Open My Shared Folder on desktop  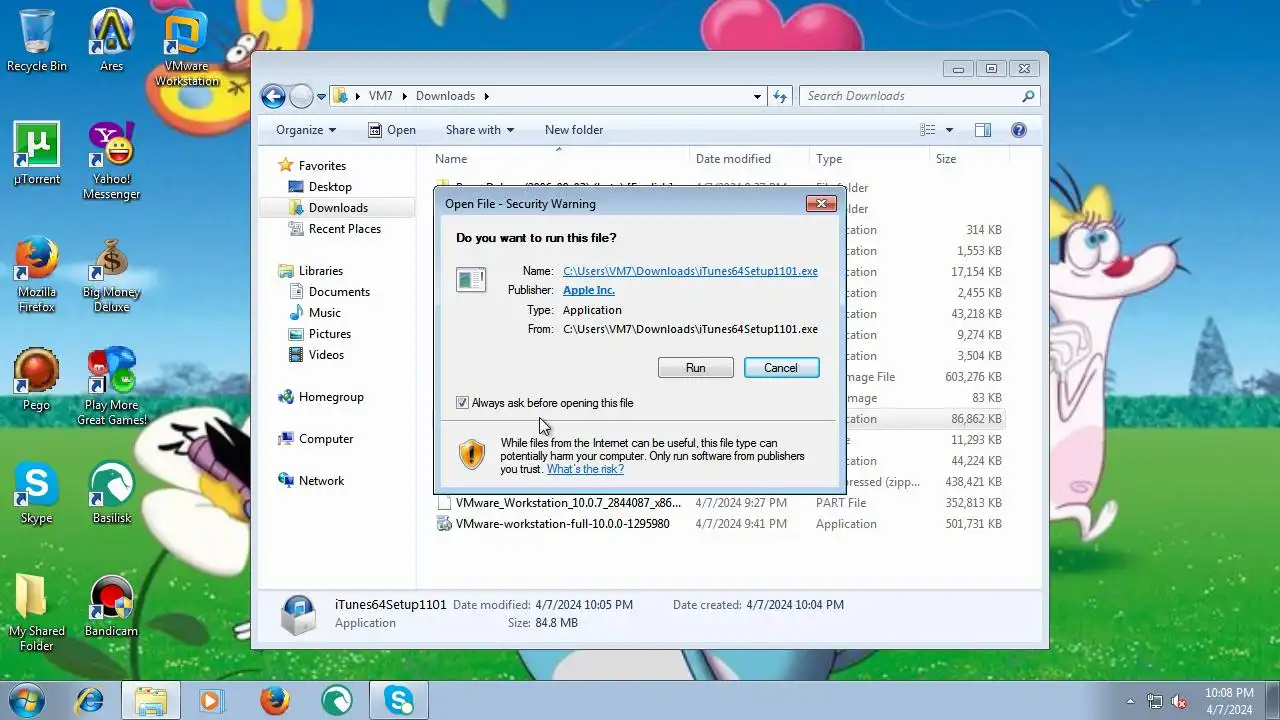[x=37, y=613]
